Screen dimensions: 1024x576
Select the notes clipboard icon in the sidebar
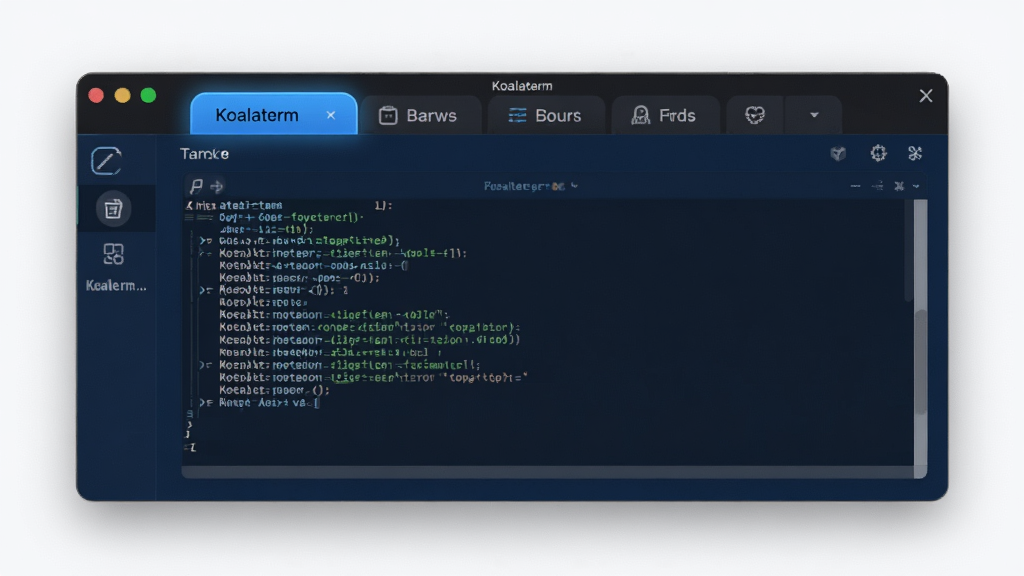pyautogui.click(x=113, y=209)
